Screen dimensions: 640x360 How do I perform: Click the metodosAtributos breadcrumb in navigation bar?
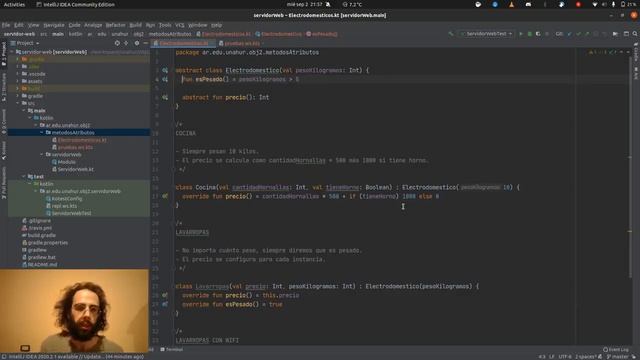(170, 34)
